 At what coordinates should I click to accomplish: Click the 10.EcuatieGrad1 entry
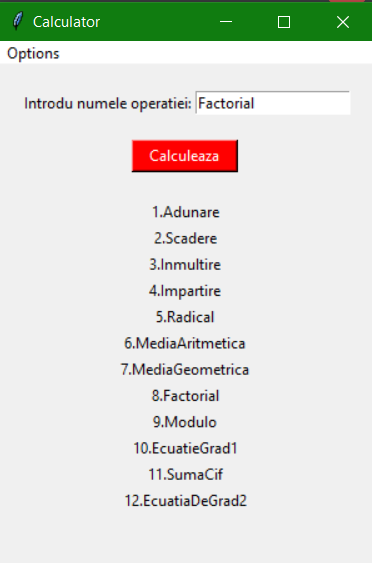click(x=185, y=448)
